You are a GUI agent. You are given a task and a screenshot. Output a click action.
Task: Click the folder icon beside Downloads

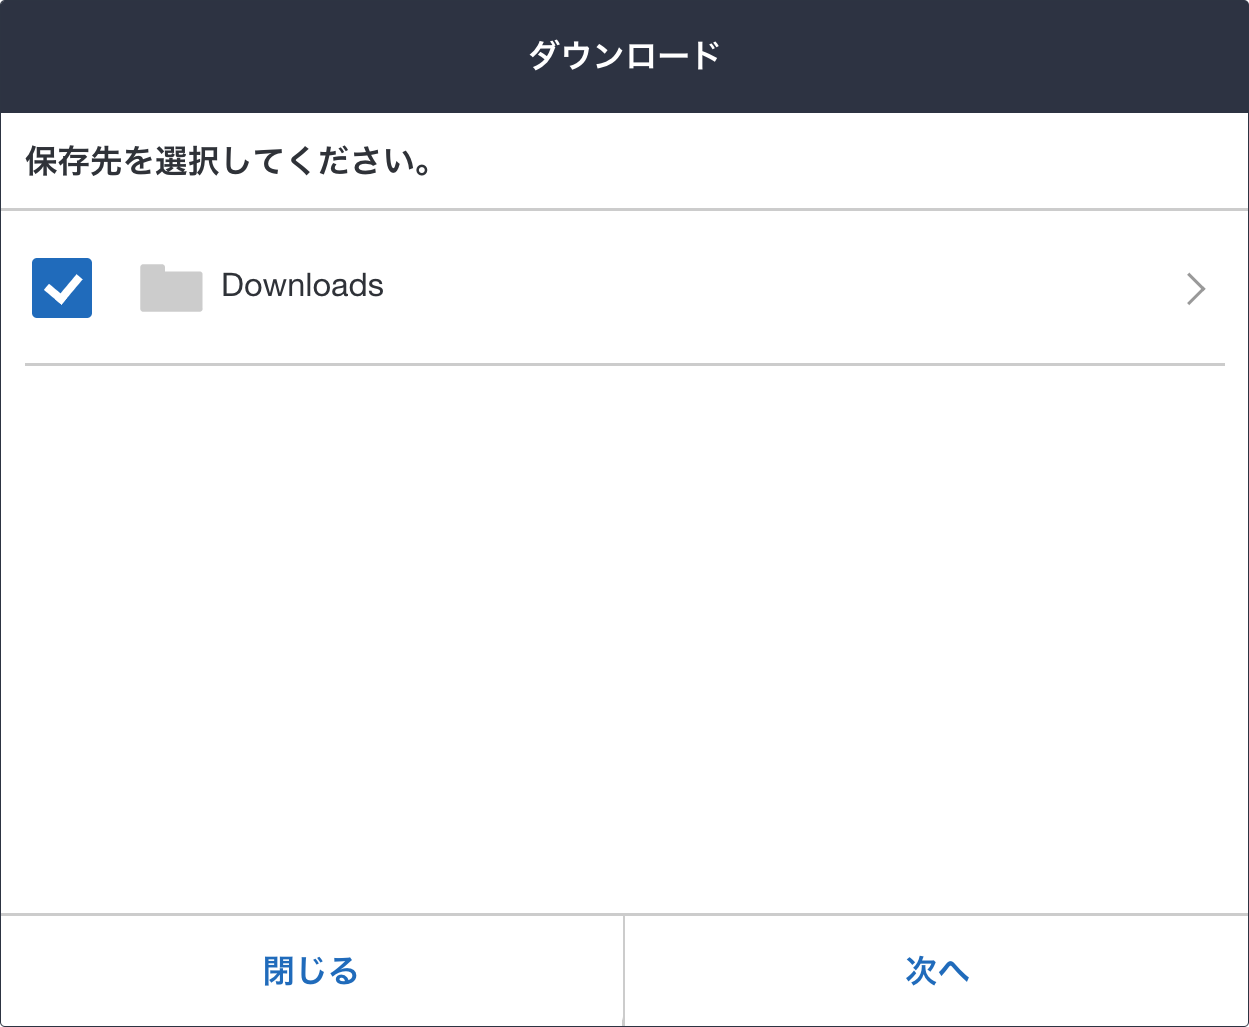pos(171,288)
